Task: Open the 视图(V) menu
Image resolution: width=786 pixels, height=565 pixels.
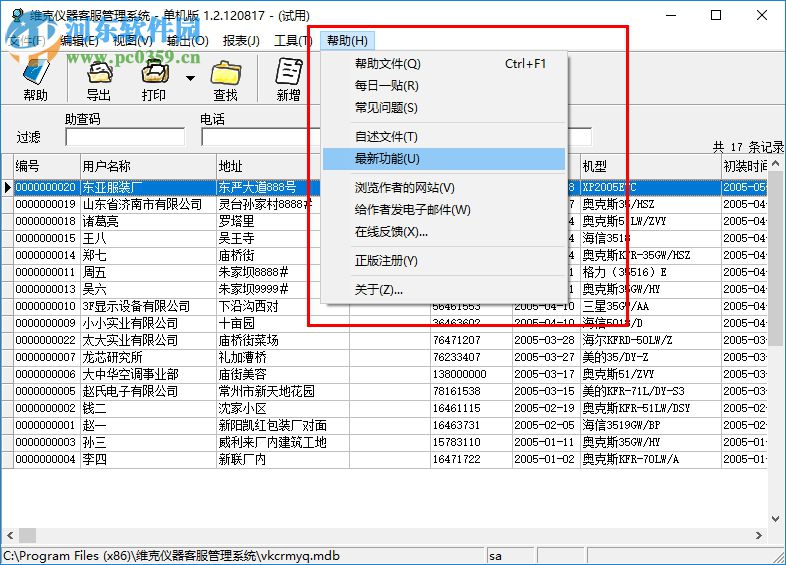Action: [133, 41]
